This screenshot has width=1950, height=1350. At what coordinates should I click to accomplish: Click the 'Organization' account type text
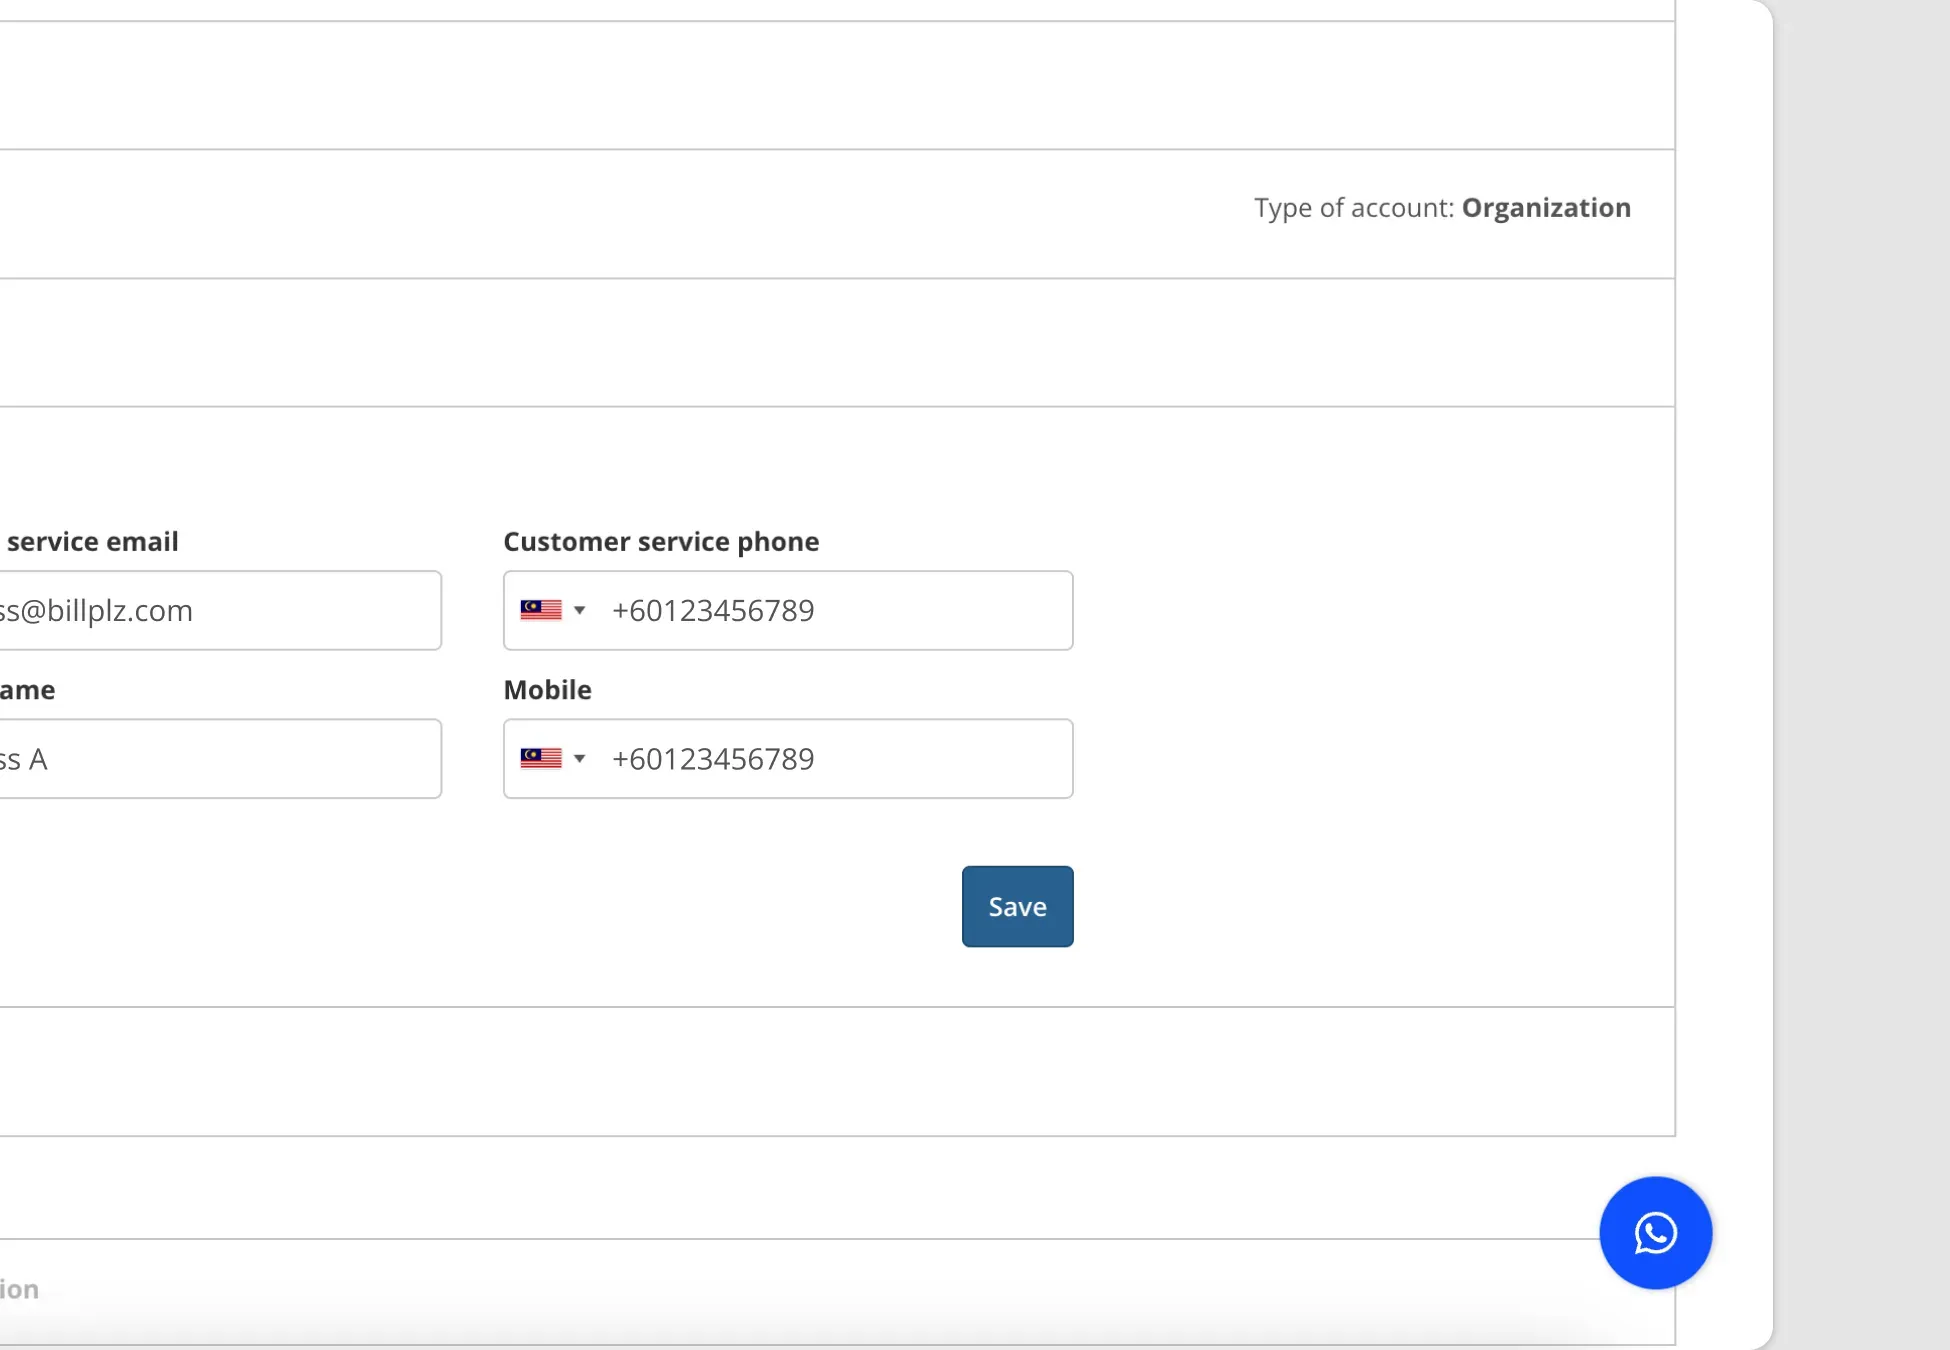[x=1546, y=207]
